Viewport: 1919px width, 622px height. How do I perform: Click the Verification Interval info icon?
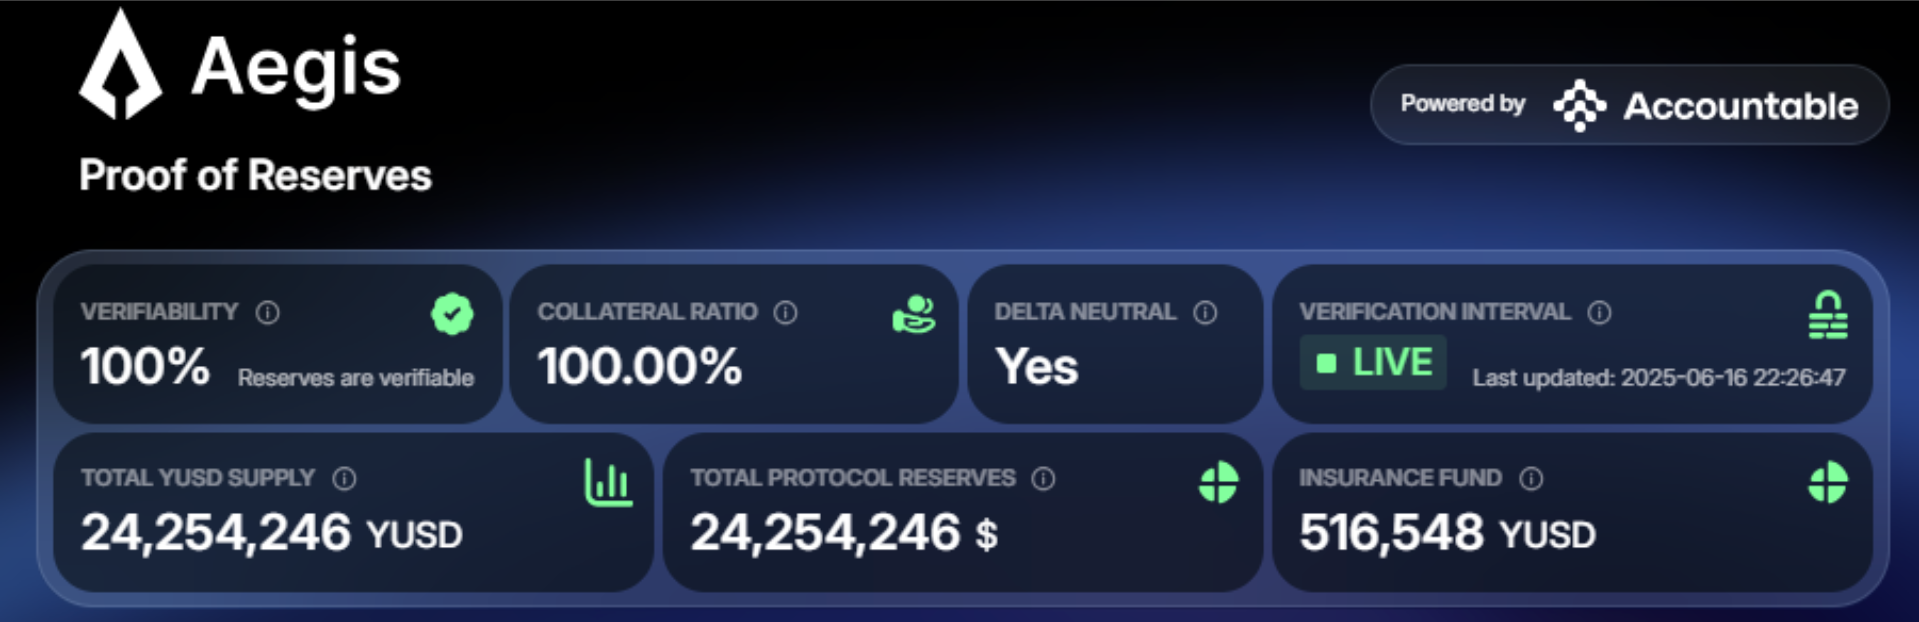pos(1599,312)
